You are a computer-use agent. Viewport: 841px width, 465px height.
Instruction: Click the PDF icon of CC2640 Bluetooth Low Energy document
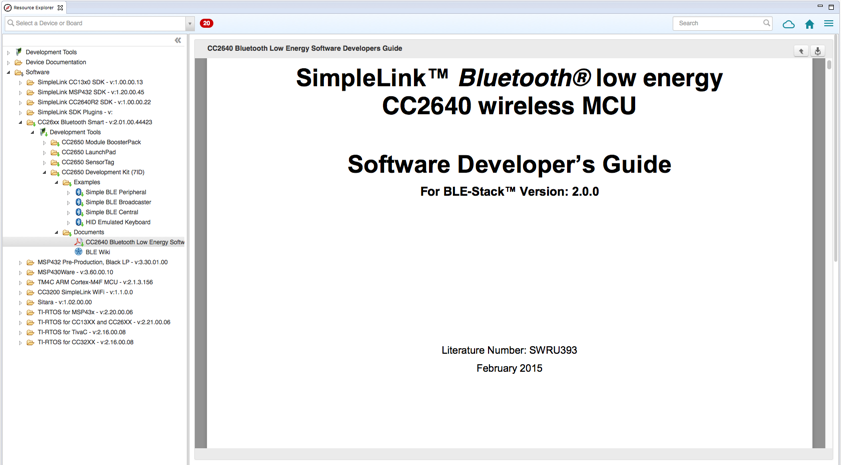pos(78,242)
